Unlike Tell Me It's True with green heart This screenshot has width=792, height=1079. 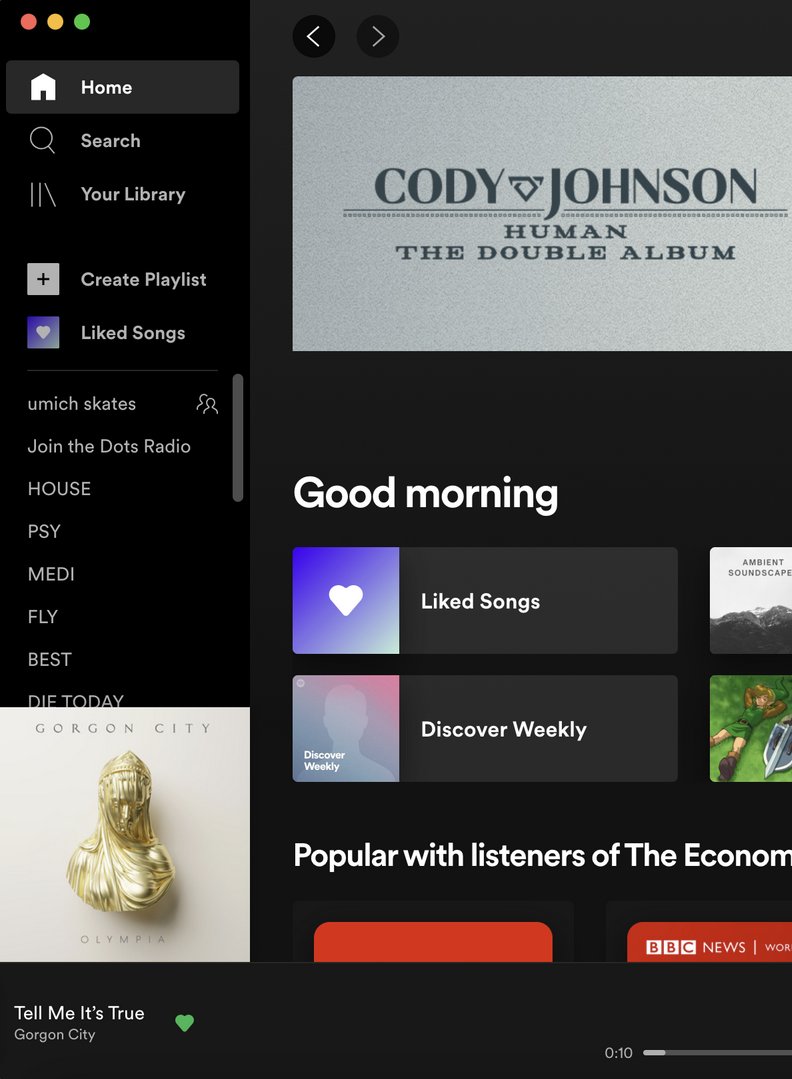pos(184,1023)
